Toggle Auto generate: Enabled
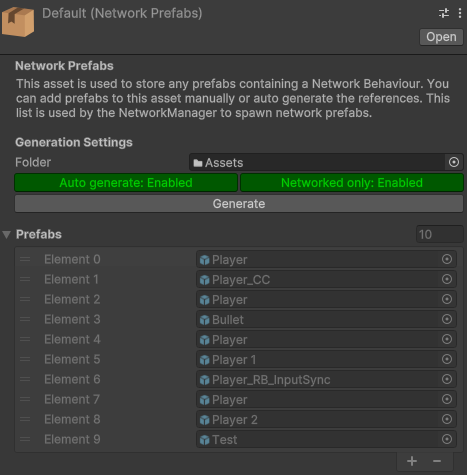 pyautogui.click(x=126, y=183)
